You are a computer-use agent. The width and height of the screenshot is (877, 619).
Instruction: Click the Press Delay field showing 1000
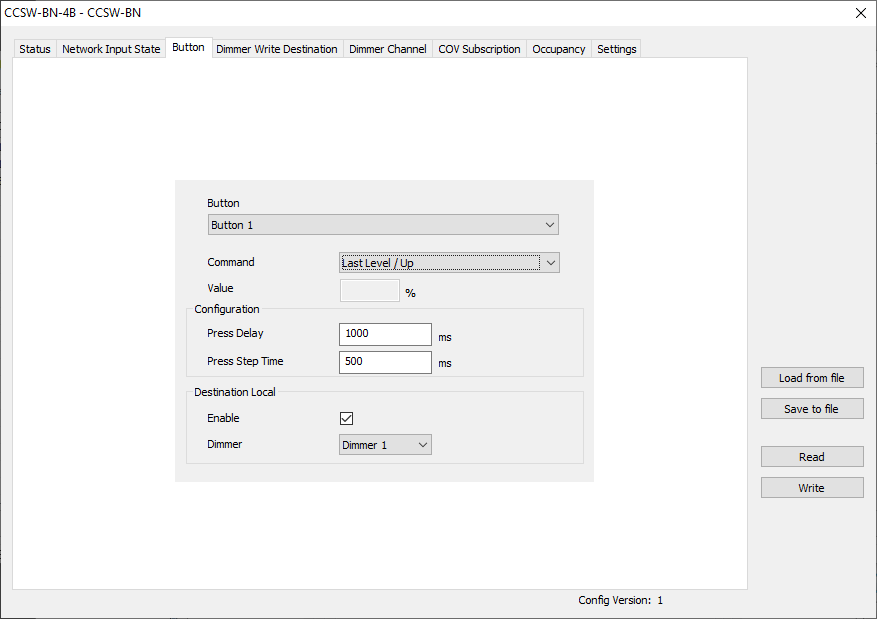[385, 334]
